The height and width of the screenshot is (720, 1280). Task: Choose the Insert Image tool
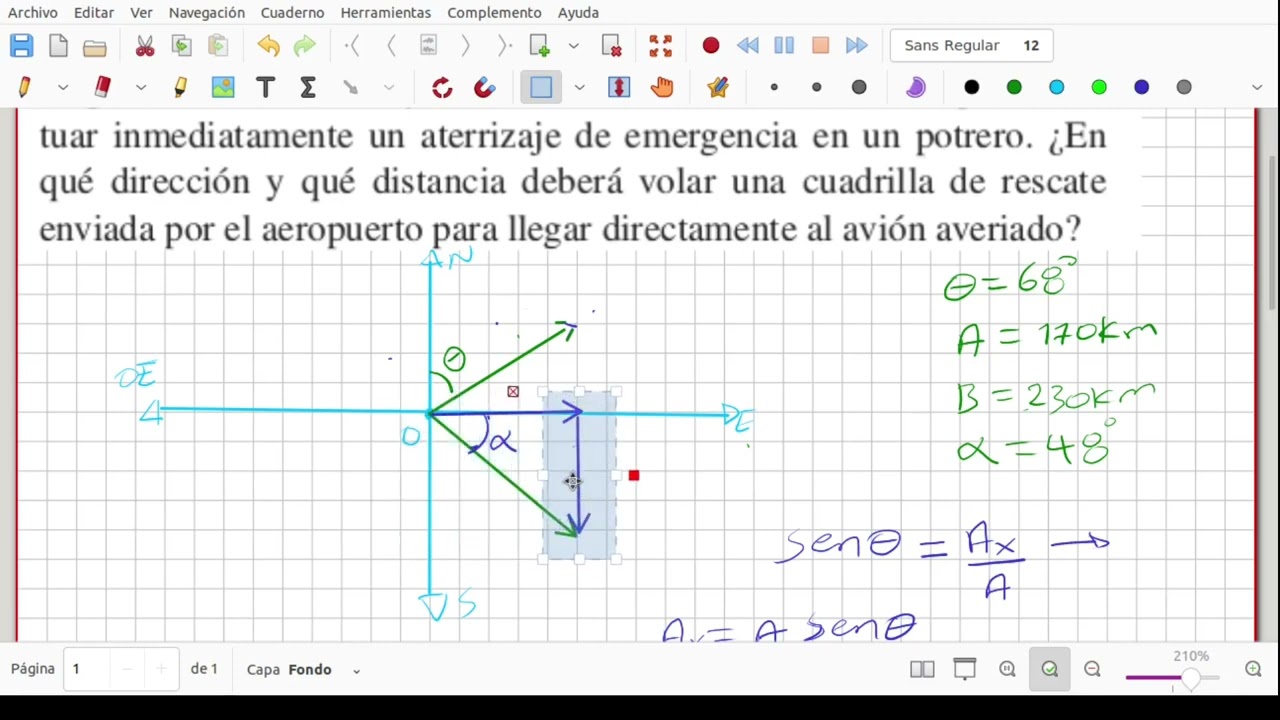tap(223, 87)
